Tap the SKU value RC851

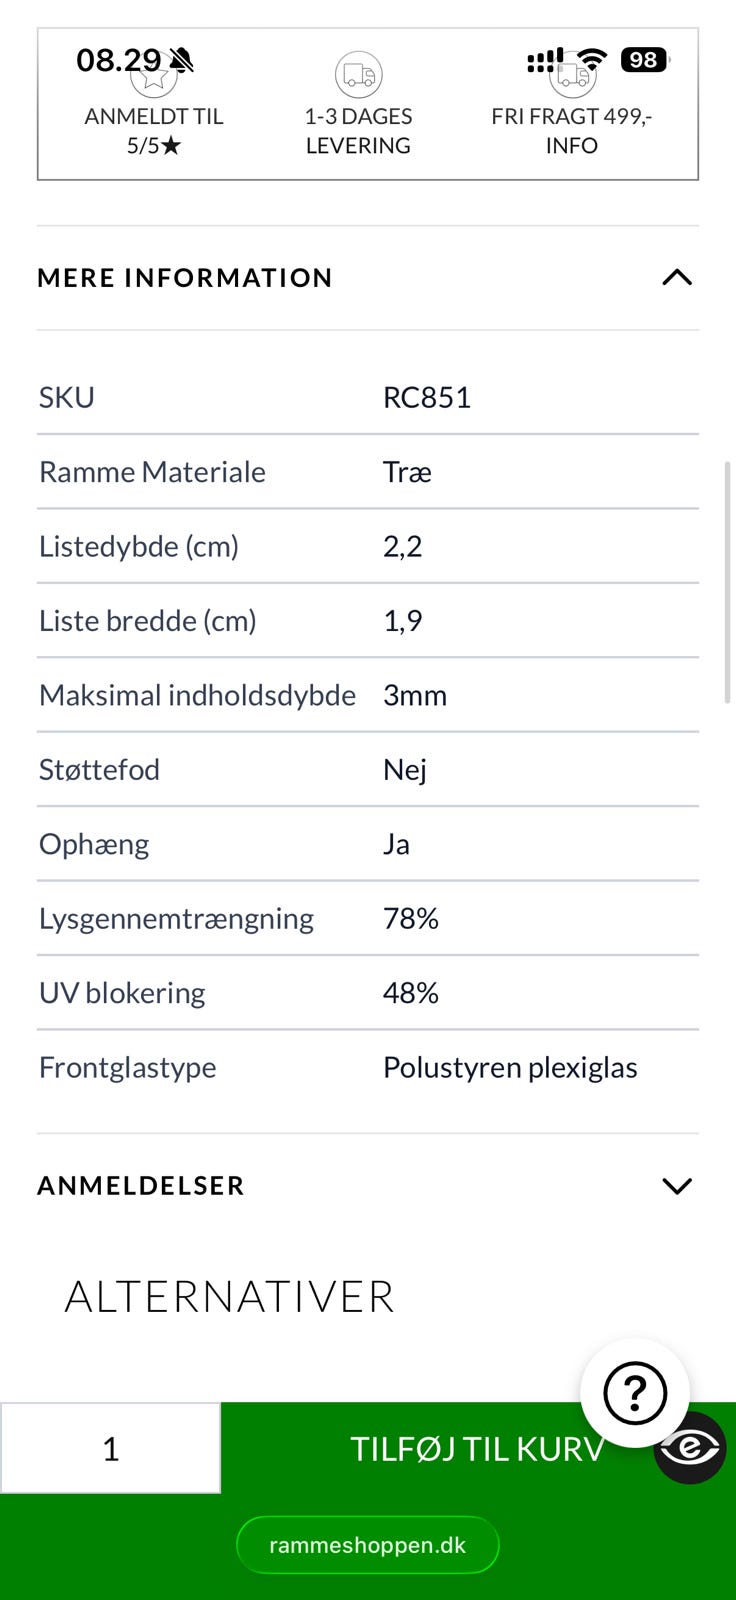pyautogui.click(x=427, y=398)
